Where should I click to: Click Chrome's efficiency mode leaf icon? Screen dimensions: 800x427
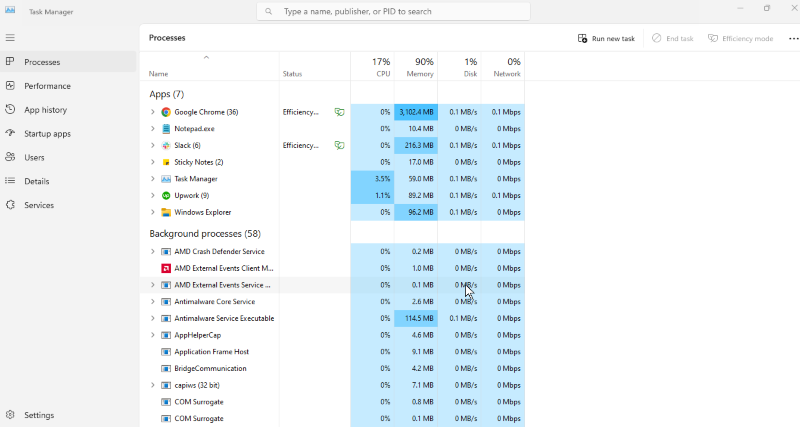339,112
